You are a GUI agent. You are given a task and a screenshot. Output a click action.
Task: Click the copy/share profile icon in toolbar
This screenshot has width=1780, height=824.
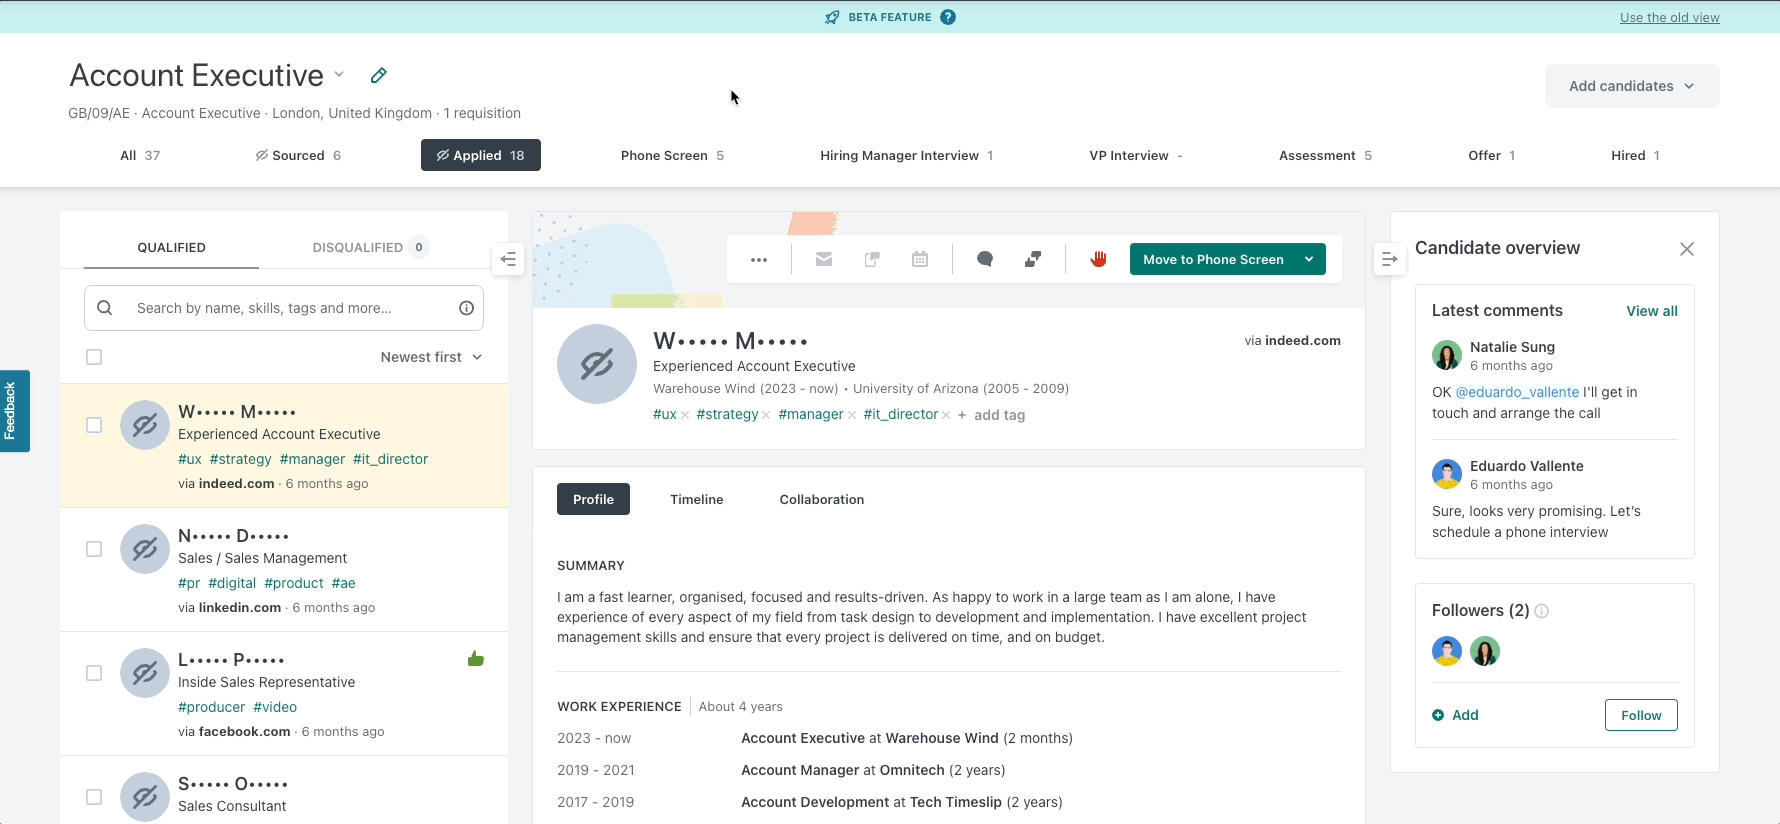(x=872, y=259)
